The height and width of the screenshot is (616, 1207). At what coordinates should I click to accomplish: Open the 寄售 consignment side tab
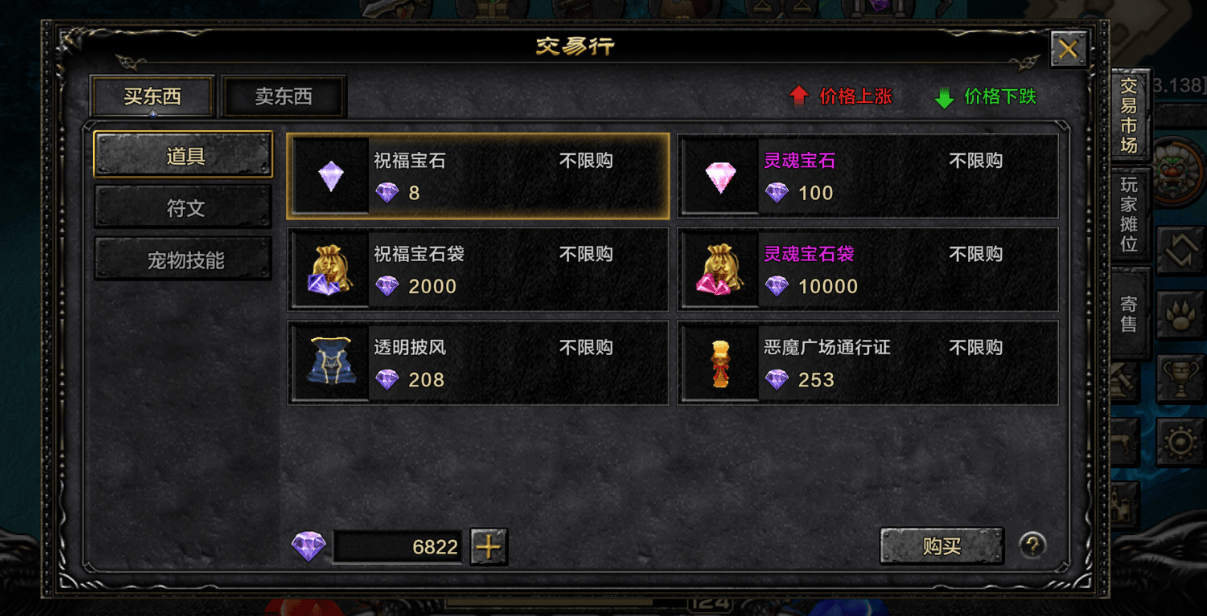coord(1129,312)
